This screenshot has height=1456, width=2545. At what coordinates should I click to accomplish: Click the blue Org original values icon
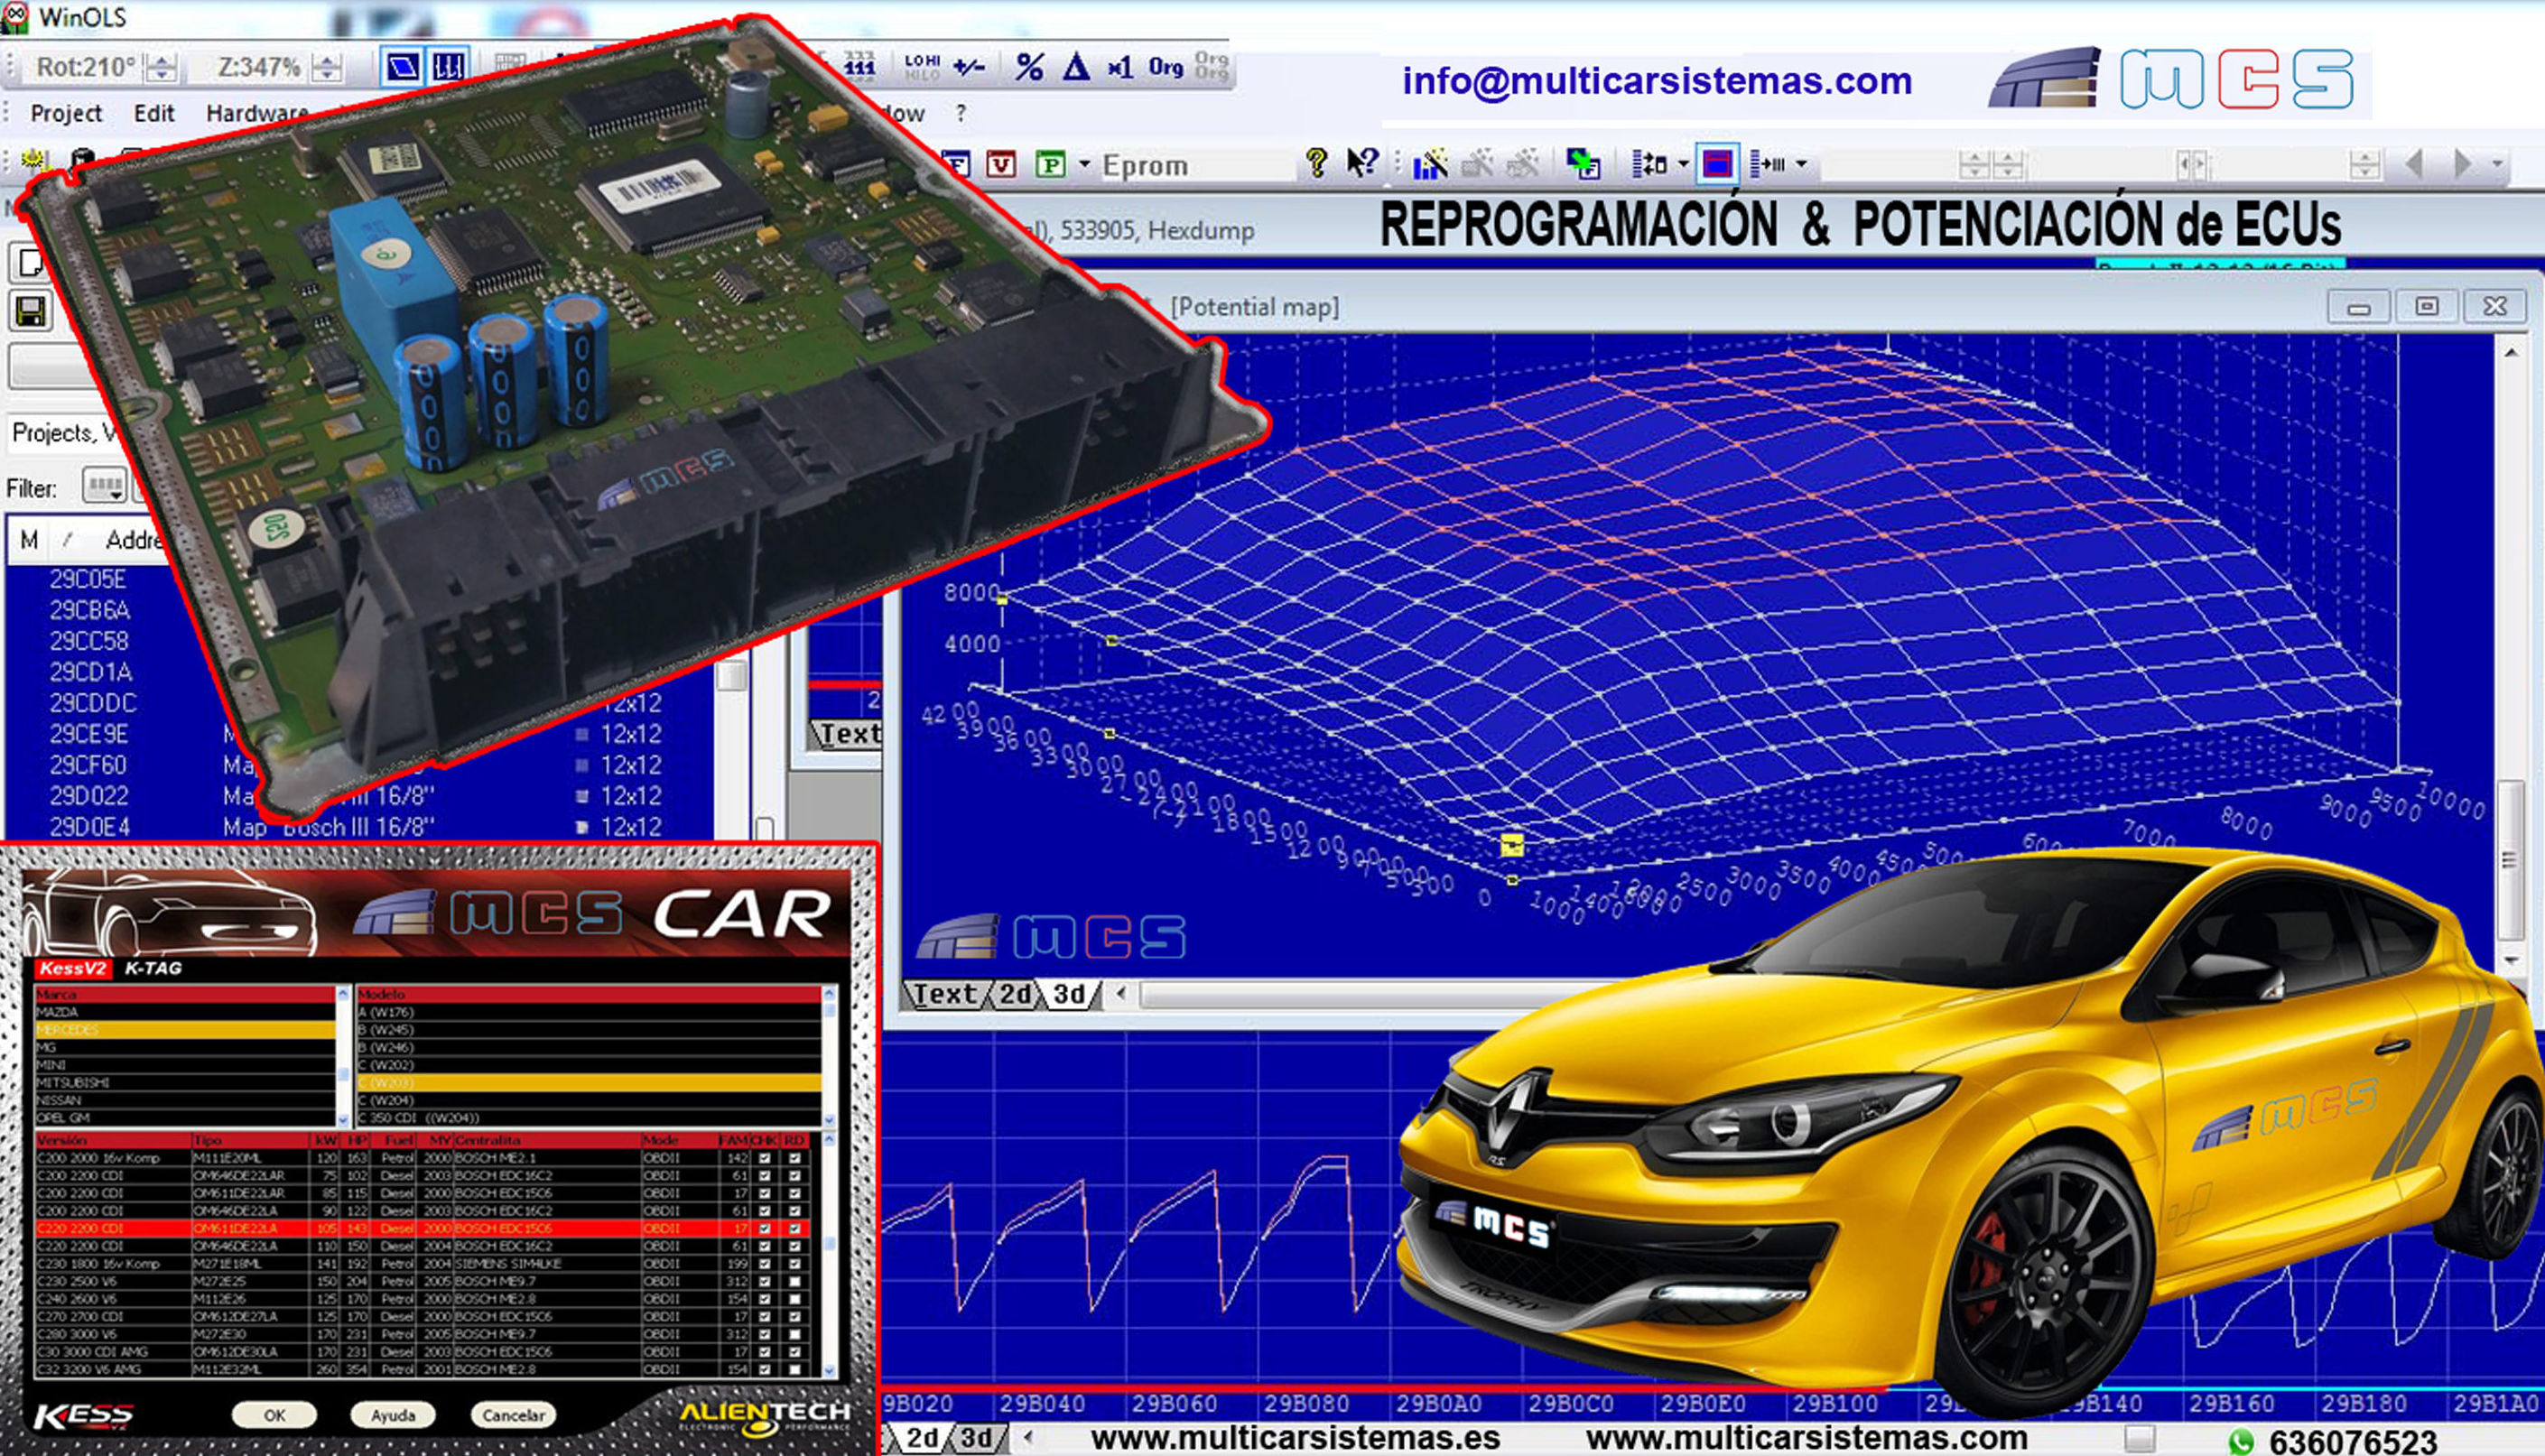coord(1165,67)
